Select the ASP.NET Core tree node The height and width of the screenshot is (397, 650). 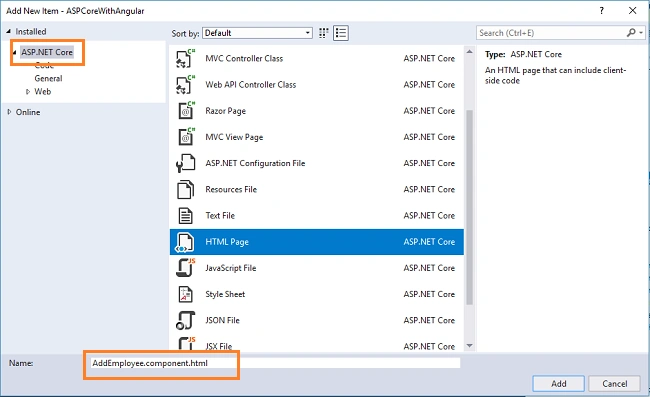(47, 52)
